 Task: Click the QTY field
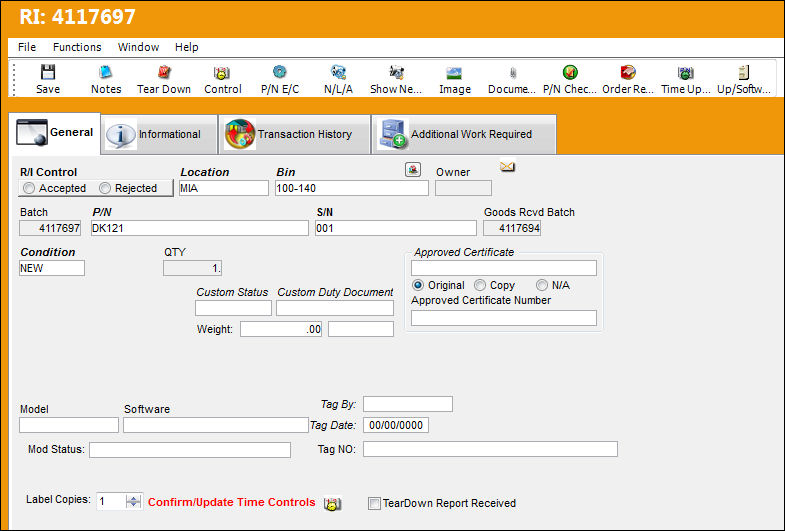point(192,268)
